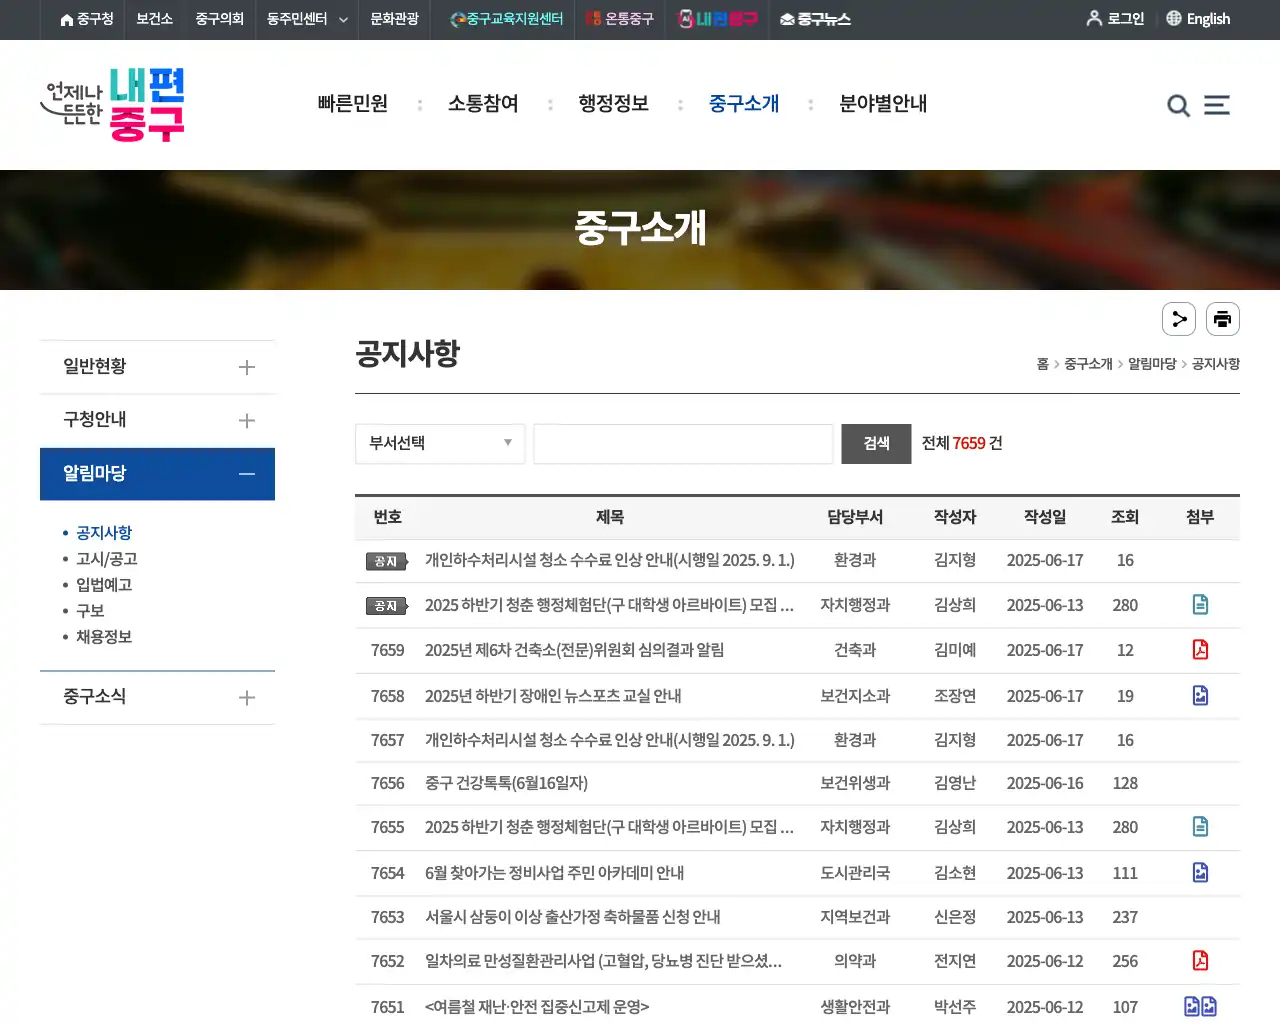The height and width of the screenshot is (1024, 1280).
Task: Click the globe English language link
Action: 1198,19
